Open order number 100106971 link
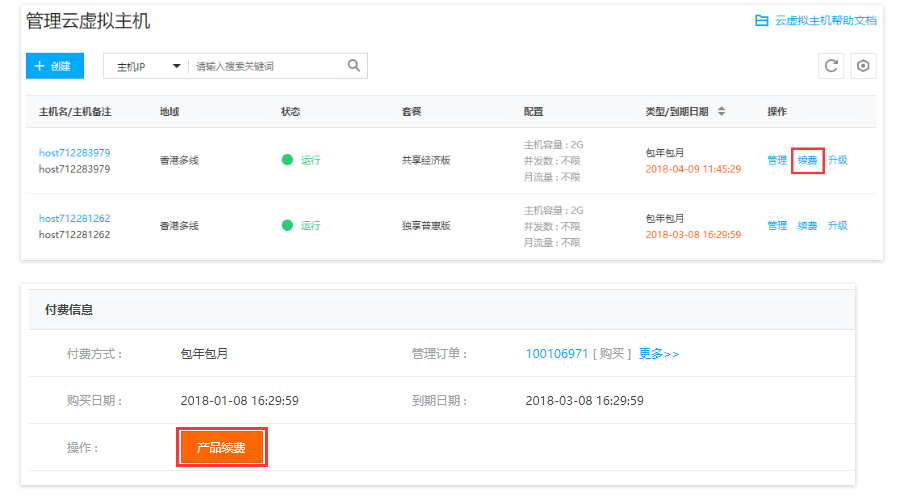Viewport: 906px width, 498px height. point(556,354)
